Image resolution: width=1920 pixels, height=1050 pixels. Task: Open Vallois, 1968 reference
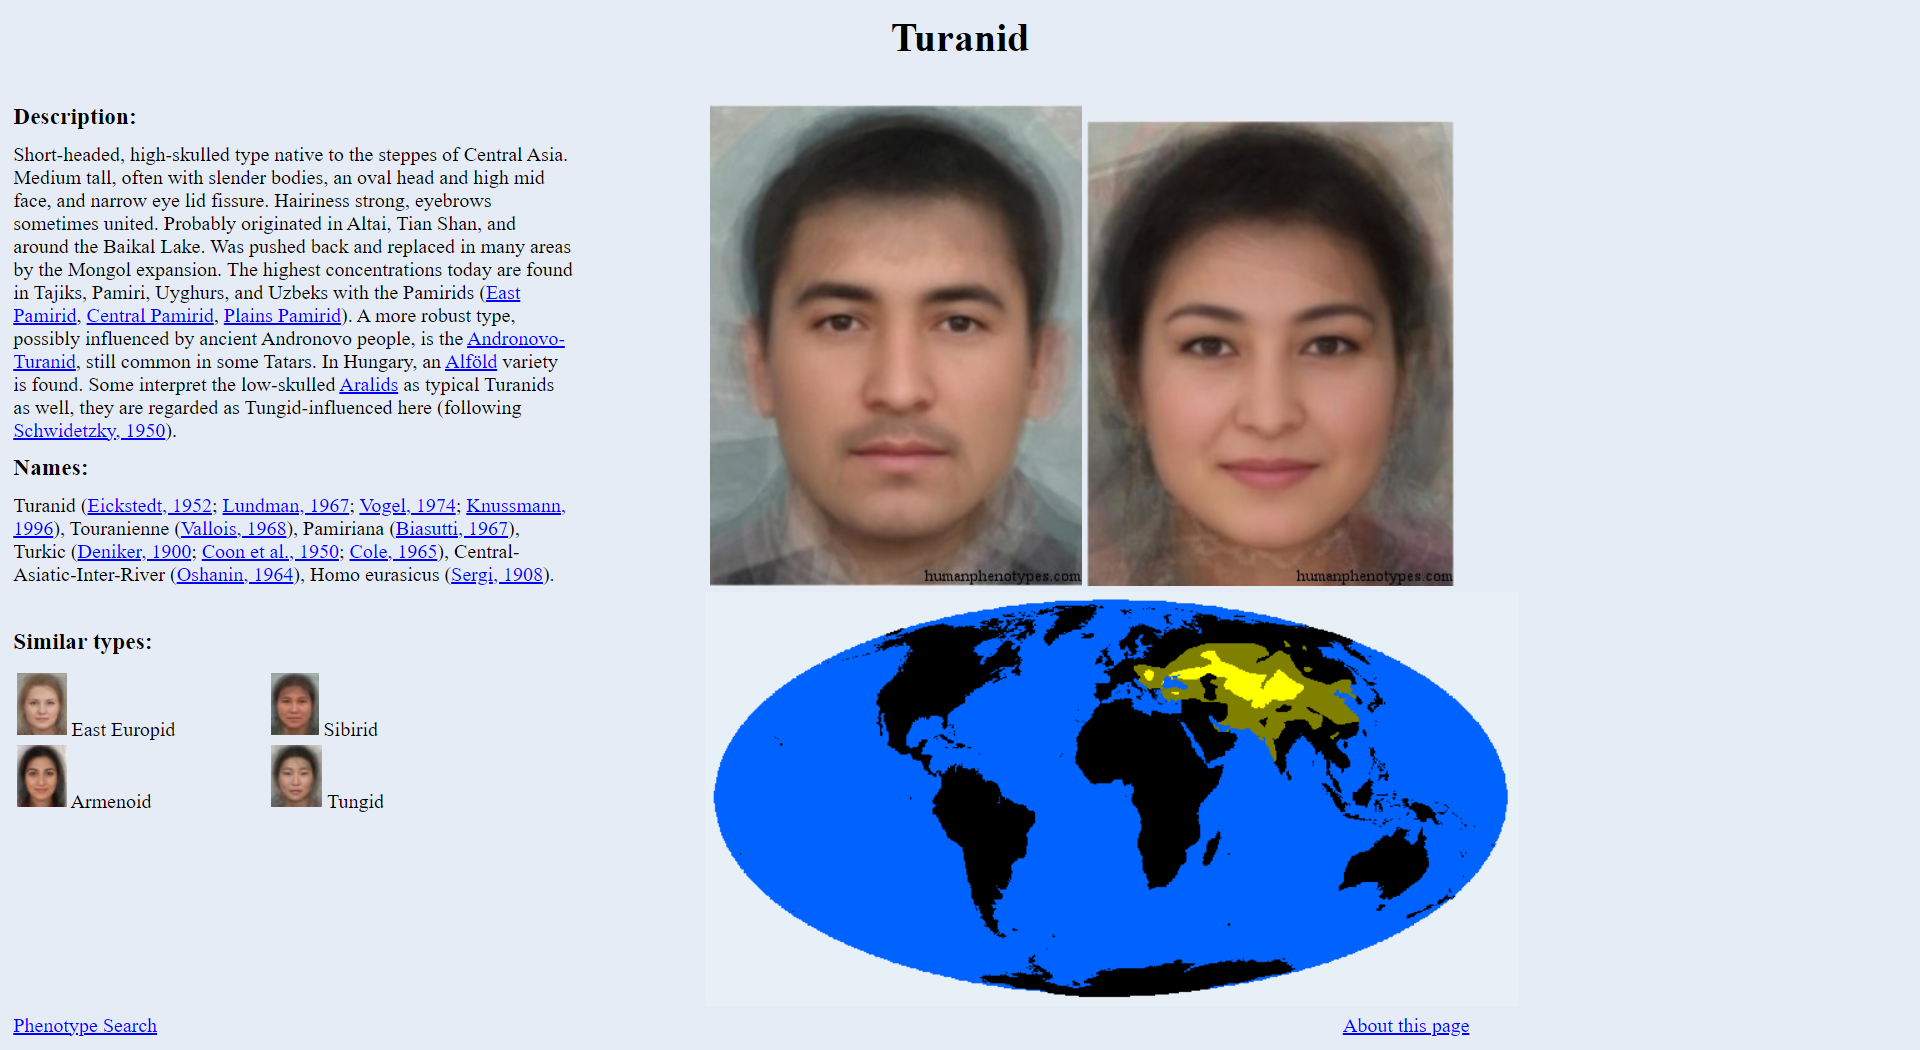click(x=234, y=529)
